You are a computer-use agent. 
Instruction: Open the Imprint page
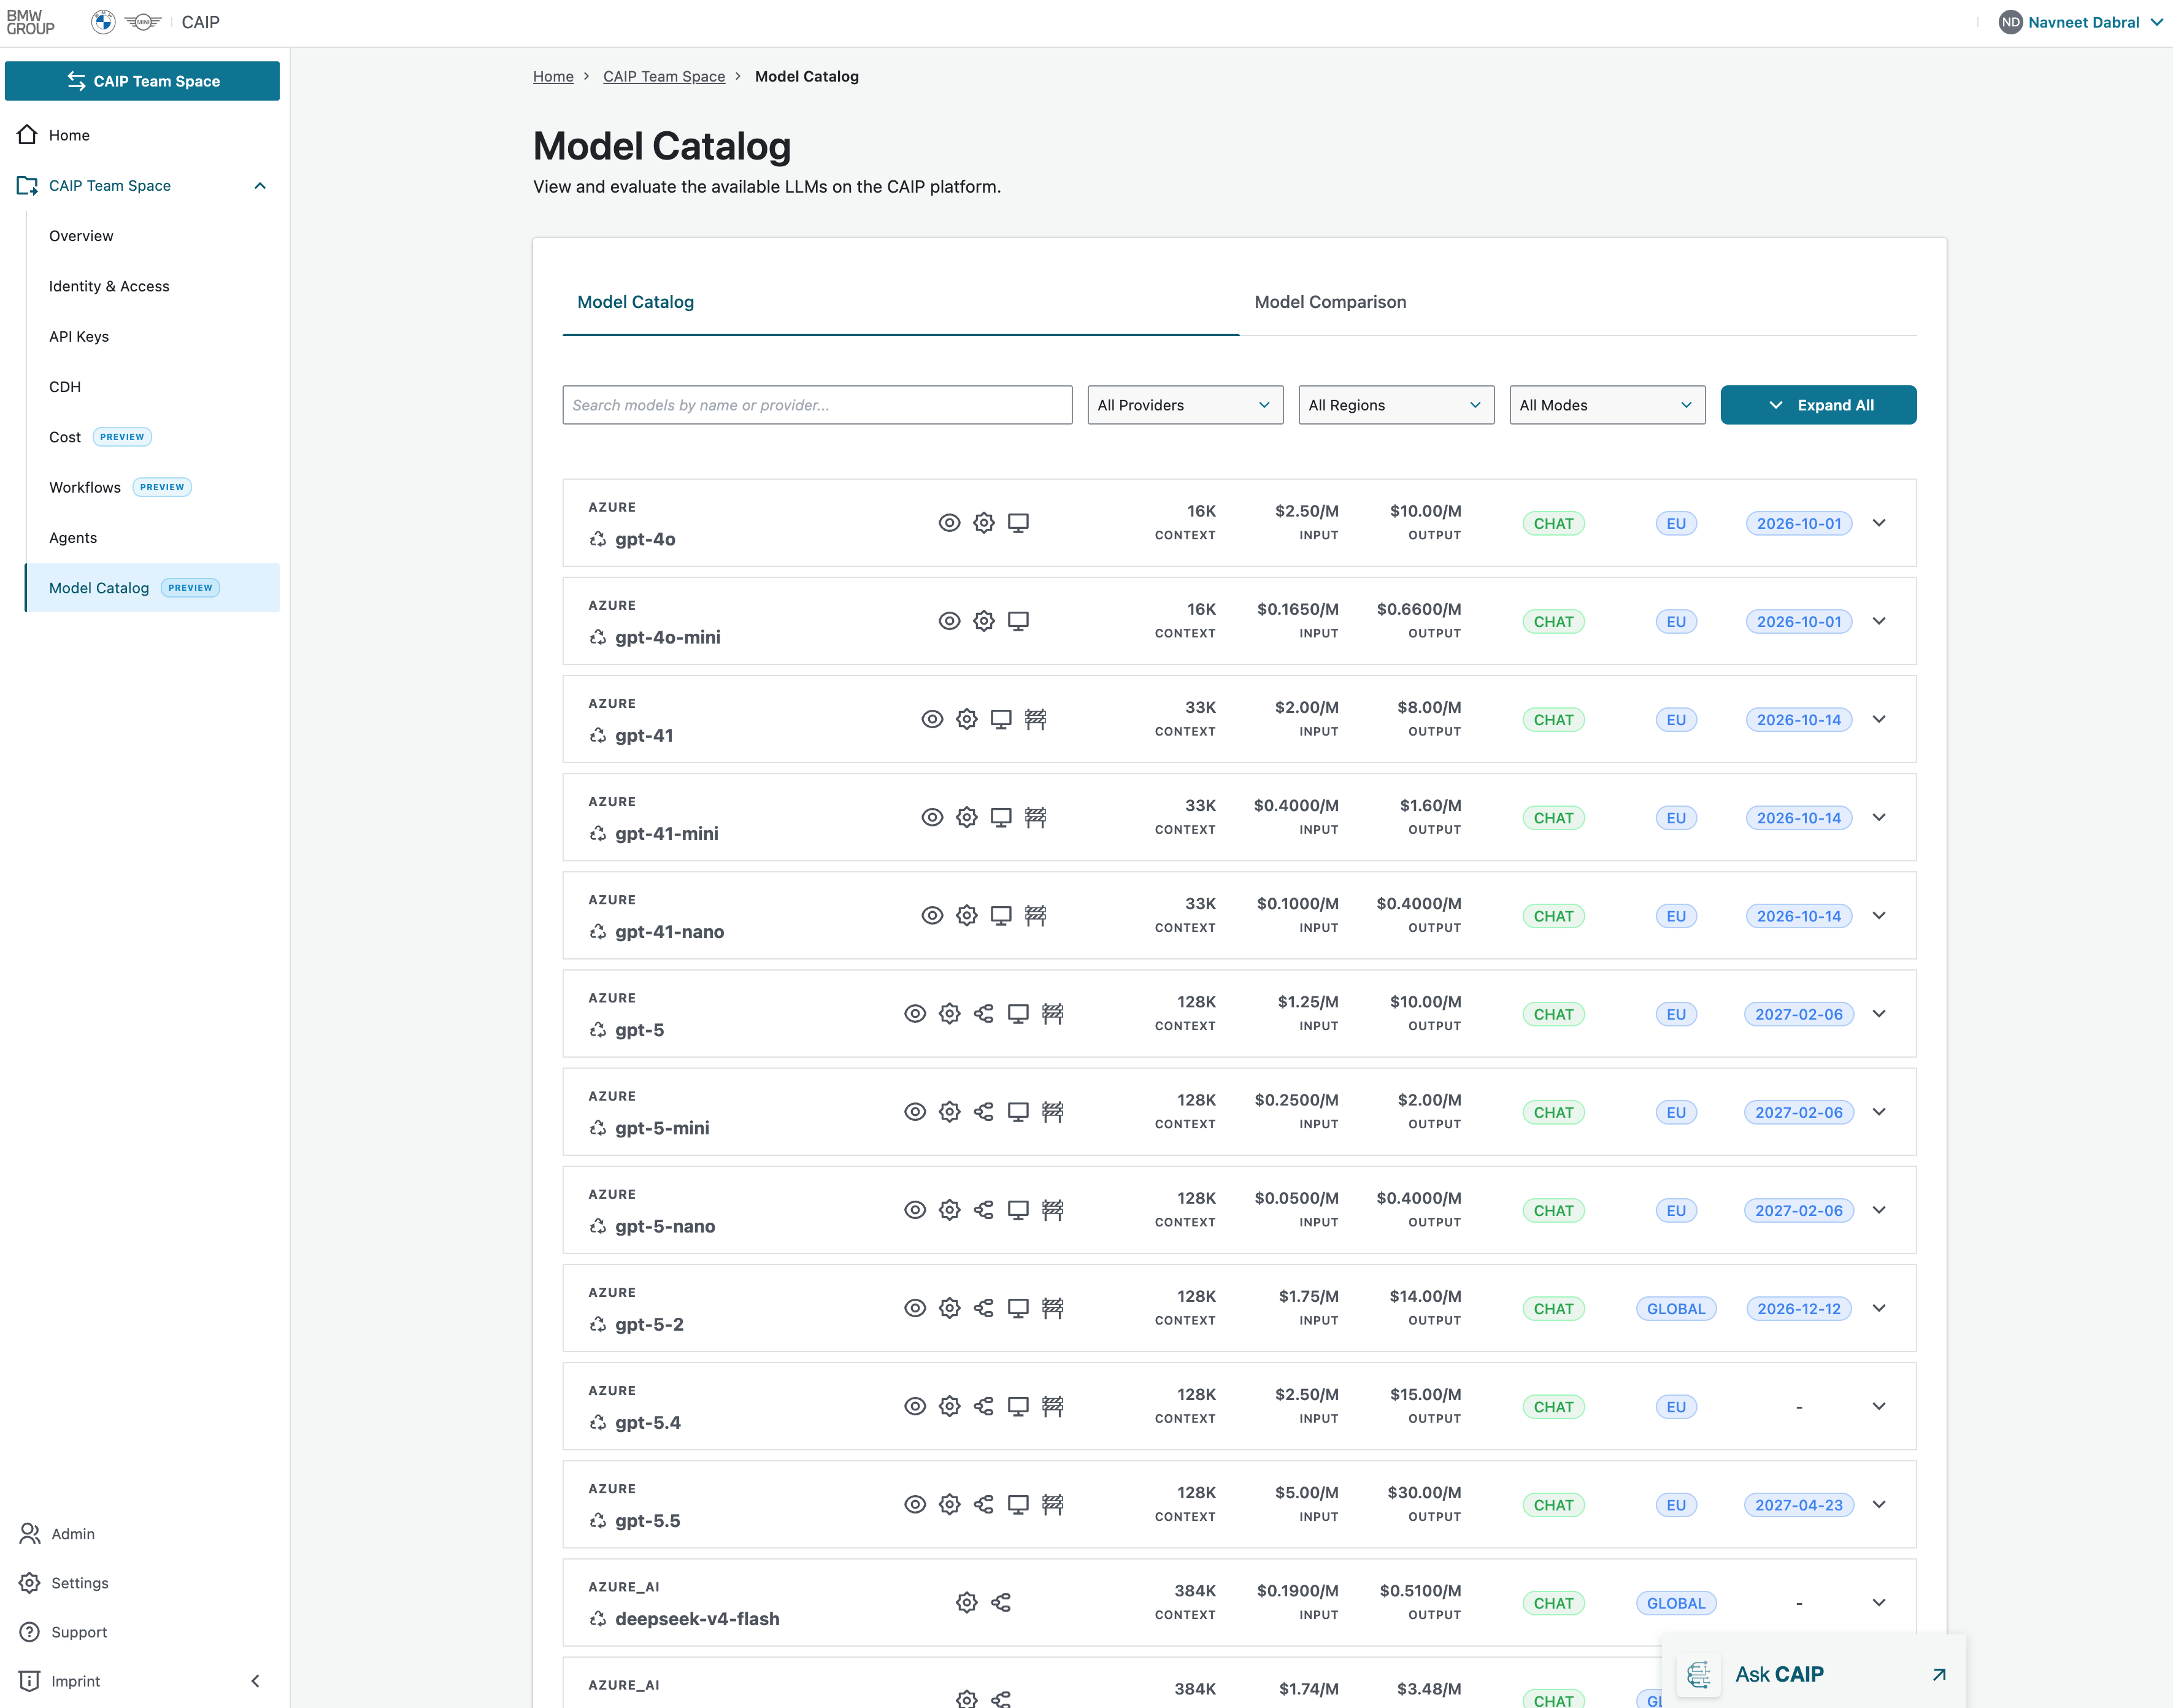[x=76, y=1681]
